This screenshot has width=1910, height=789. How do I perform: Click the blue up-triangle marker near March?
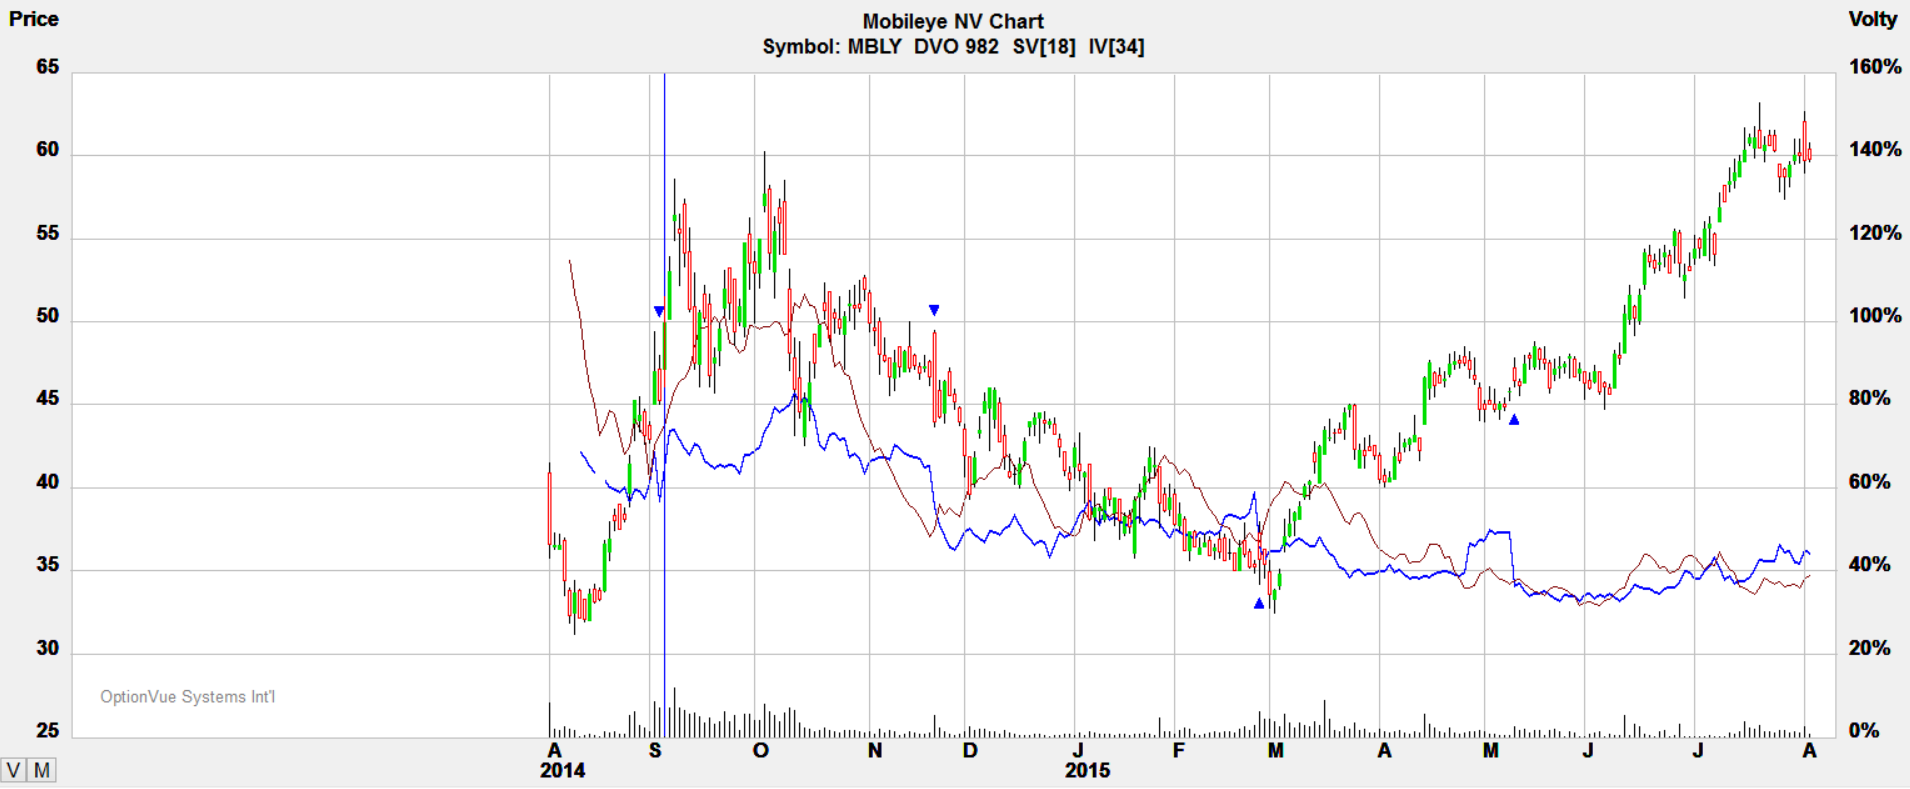[1259, 603]
